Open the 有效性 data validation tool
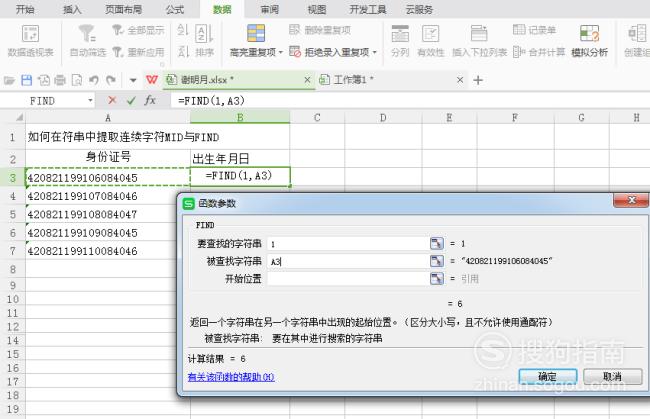650x419 pixels. (x=430, y=40)
